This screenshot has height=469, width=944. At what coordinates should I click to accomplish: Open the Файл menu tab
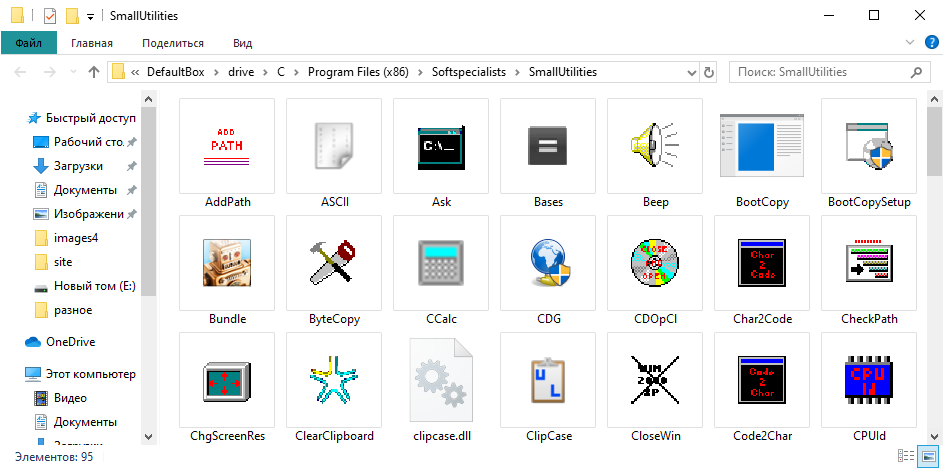pyautogui.click(x=29, y=43)
